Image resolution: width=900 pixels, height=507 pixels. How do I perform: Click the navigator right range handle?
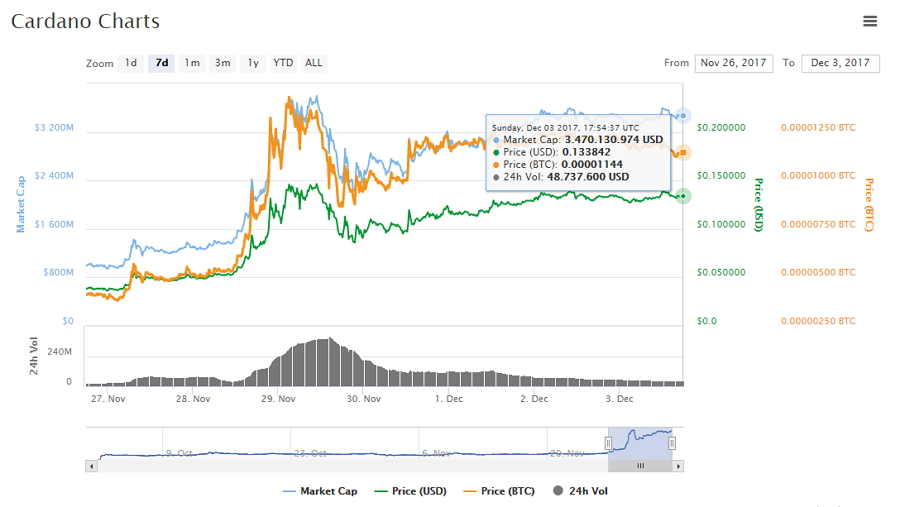672,443
